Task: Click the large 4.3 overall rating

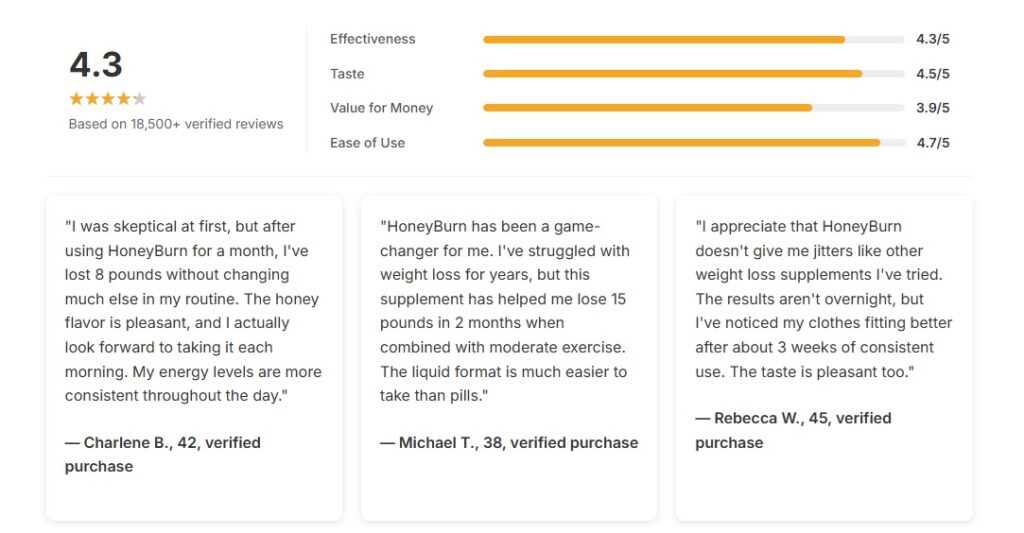Action: (x=96, y=65)
